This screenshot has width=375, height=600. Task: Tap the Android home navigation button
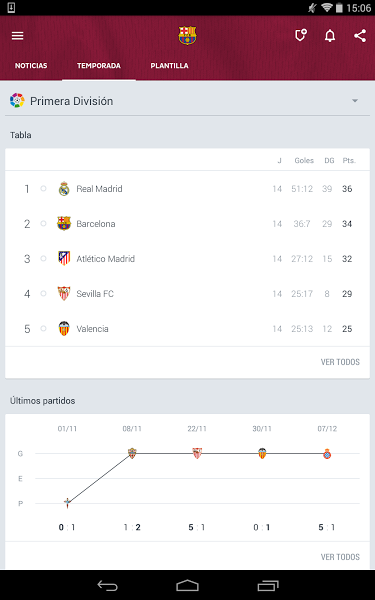click(x=188, y=585)
